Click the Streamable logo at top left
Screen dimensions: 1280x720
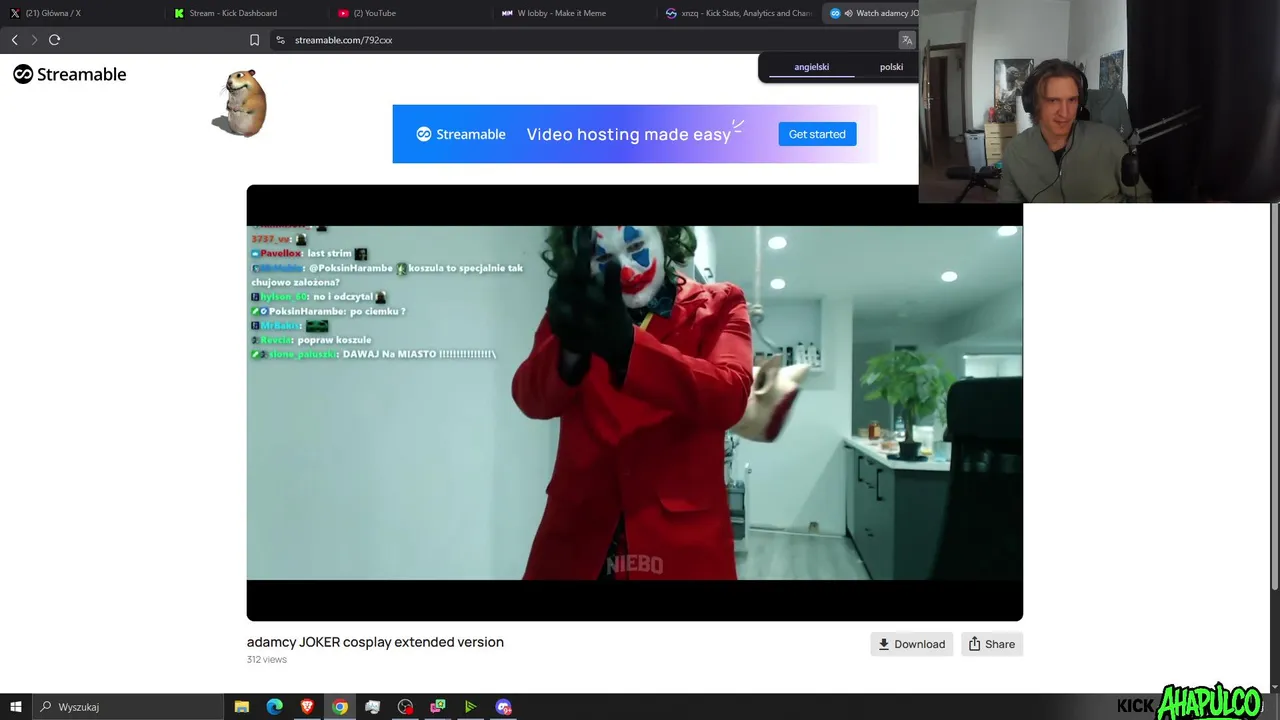(70, 74)
